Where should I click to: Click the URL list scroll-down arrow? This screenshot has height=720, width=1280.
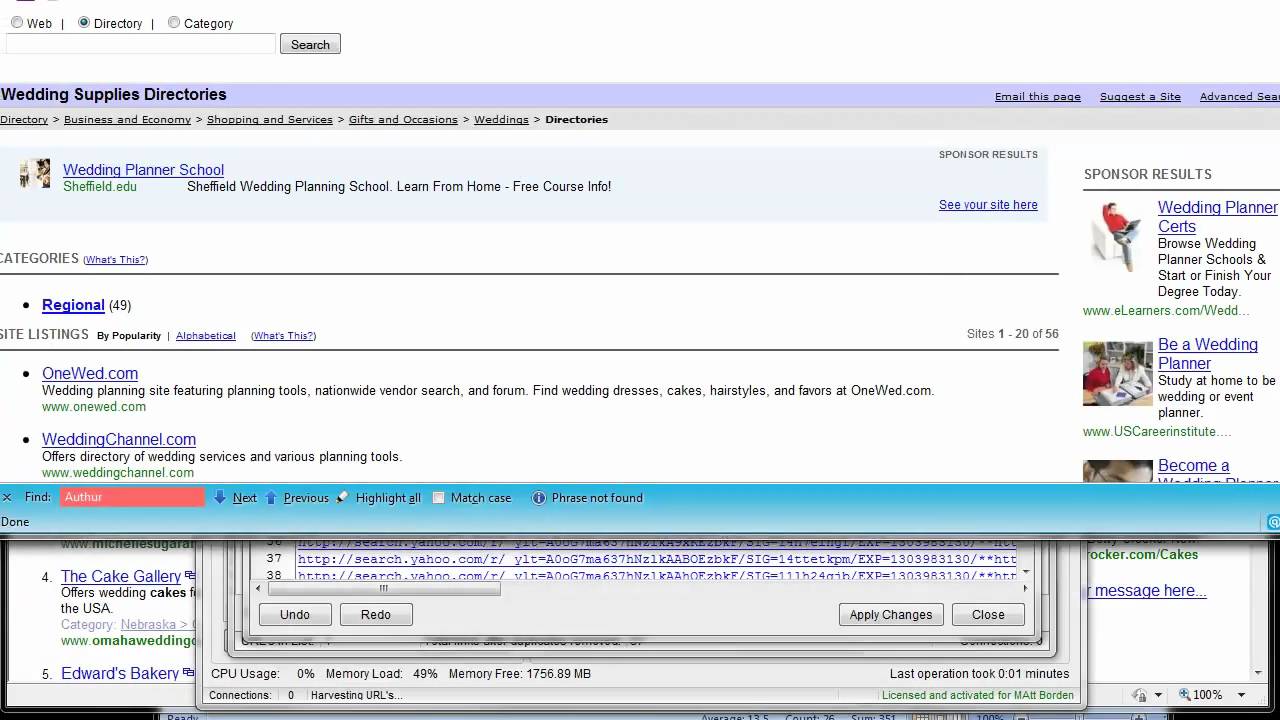1025,573
